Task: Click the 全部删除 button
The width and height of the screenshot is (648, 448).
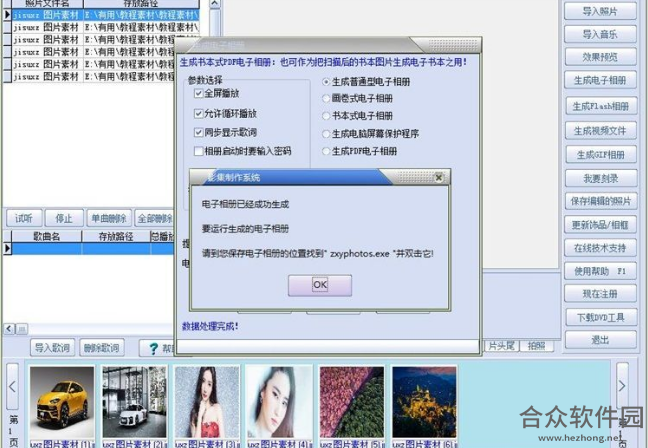Action: pyautogui.click(x=154, y=218)
